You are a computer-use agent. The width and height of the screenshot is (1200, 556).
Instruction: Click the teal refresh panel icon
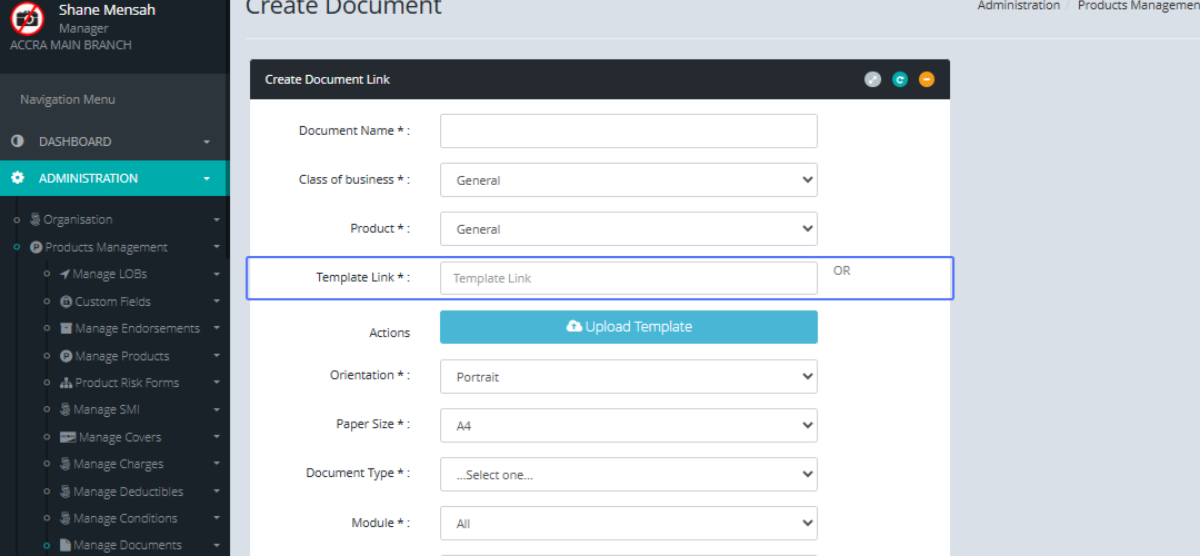899,80
